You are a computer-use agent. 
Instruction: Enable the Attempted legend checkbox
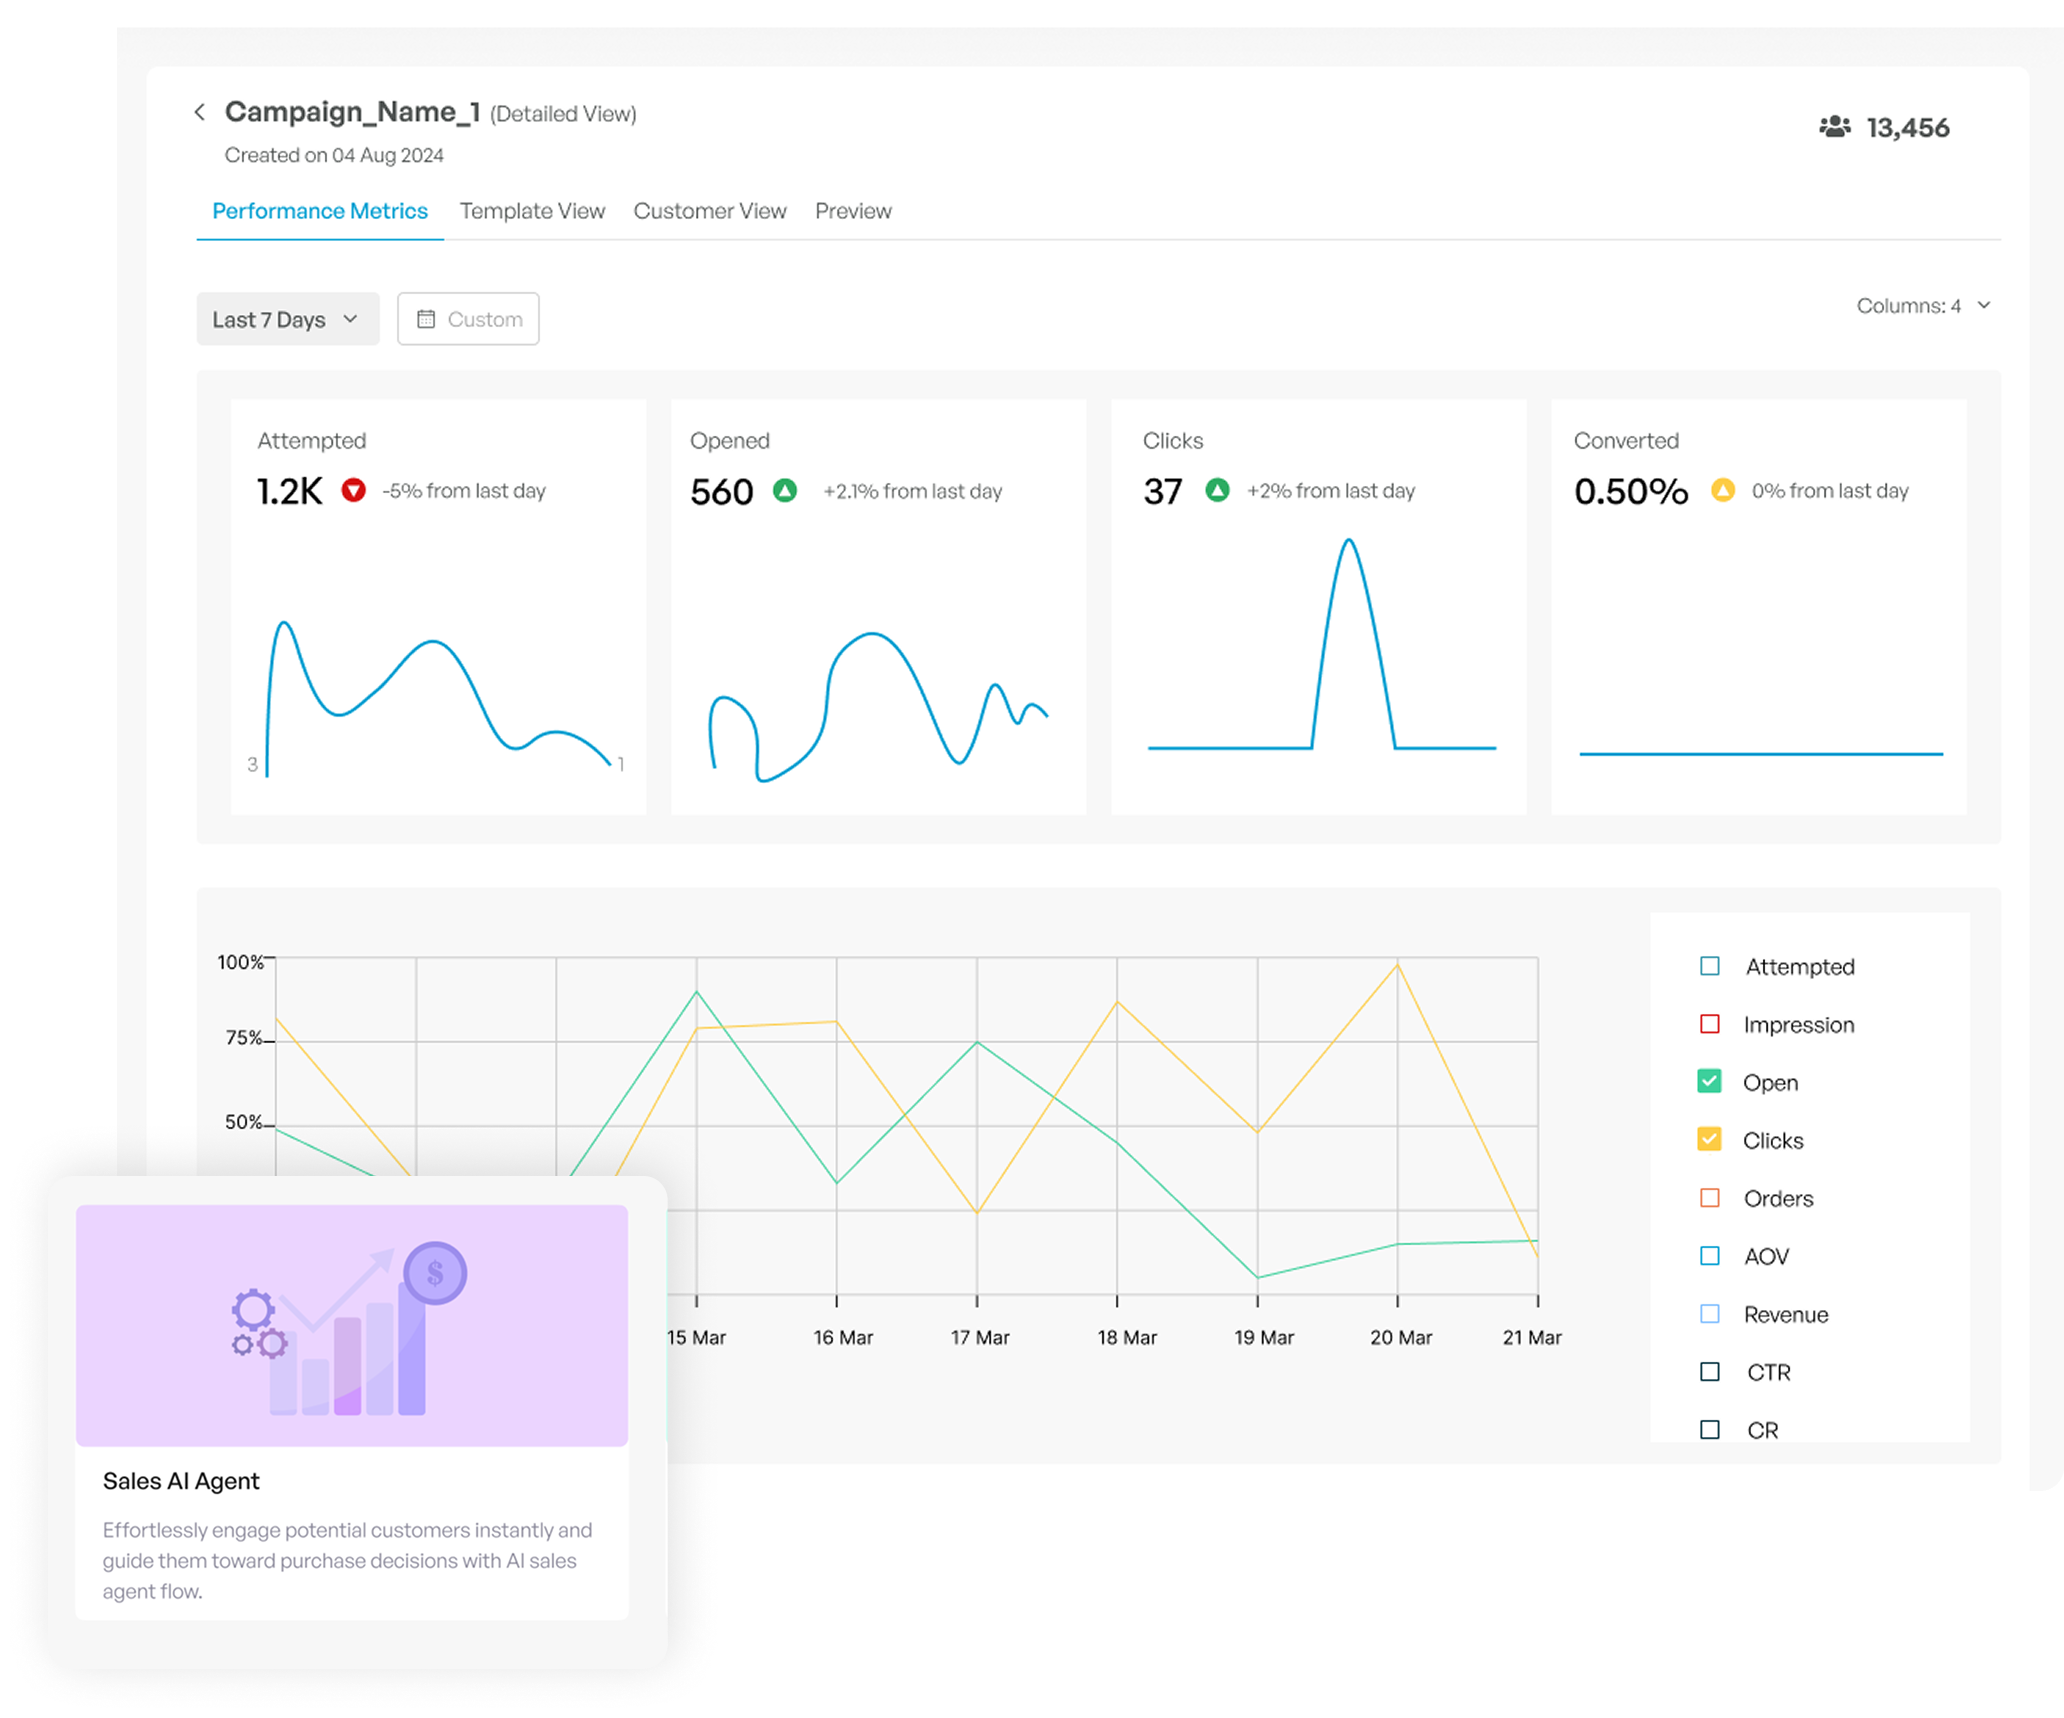[1709, 966]
